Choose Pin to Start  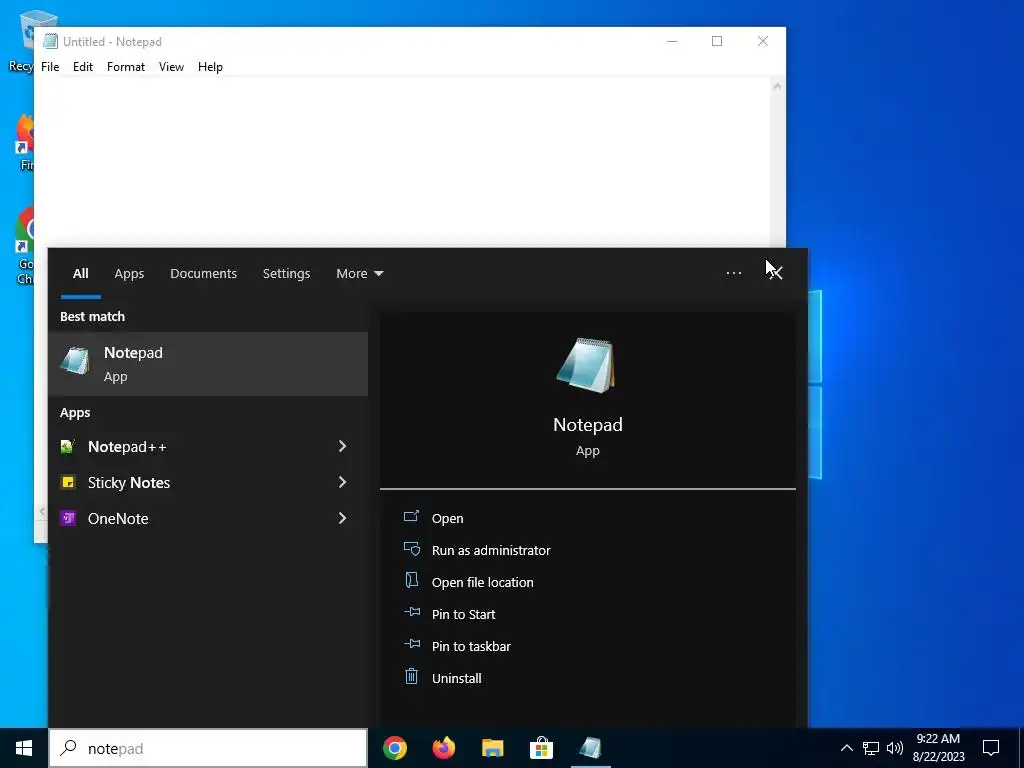coord(464,615)
